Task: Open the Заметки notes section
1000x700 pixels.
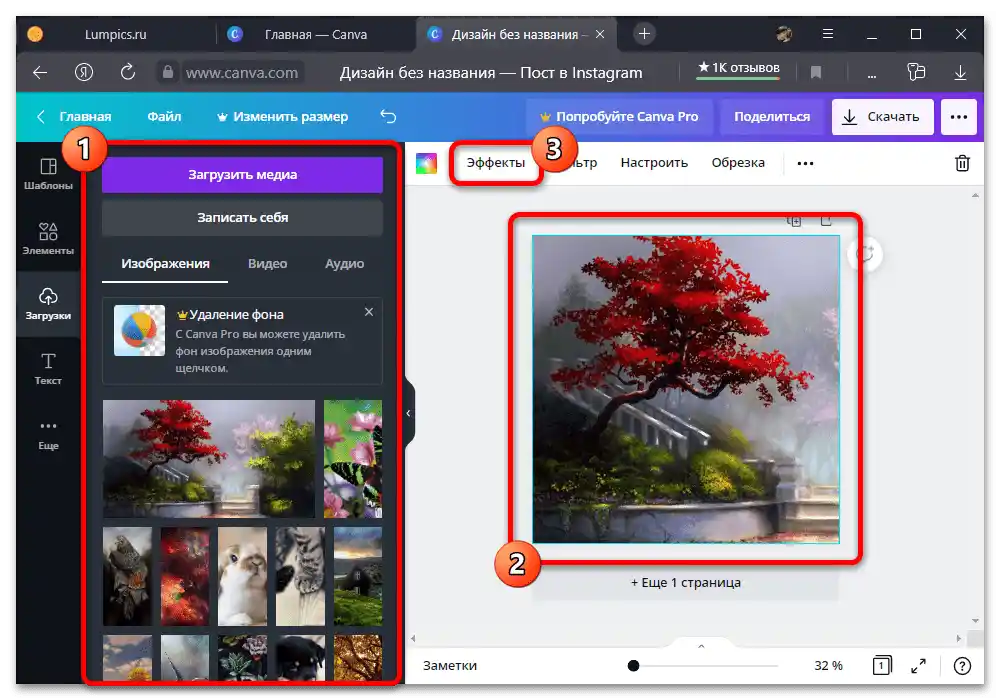Action: (450, 666)
